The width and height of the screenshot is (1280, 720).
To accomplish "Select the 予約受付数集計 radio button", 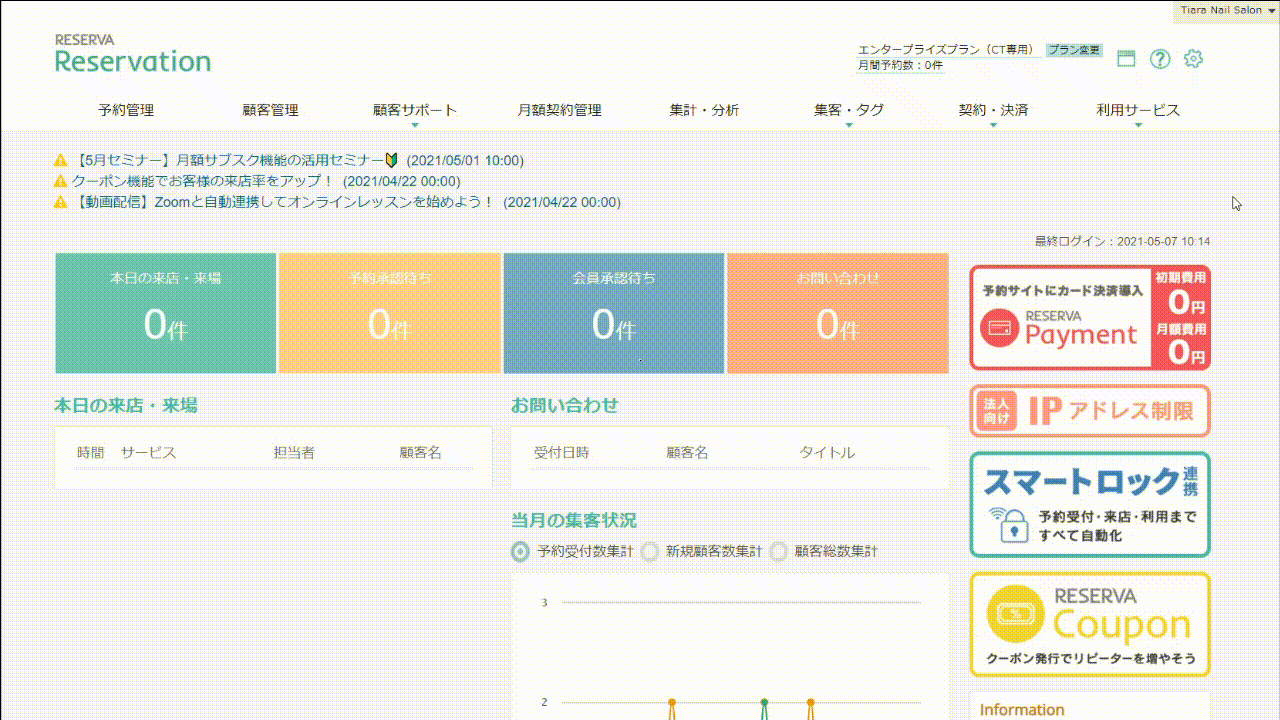I will pos(520,551).
